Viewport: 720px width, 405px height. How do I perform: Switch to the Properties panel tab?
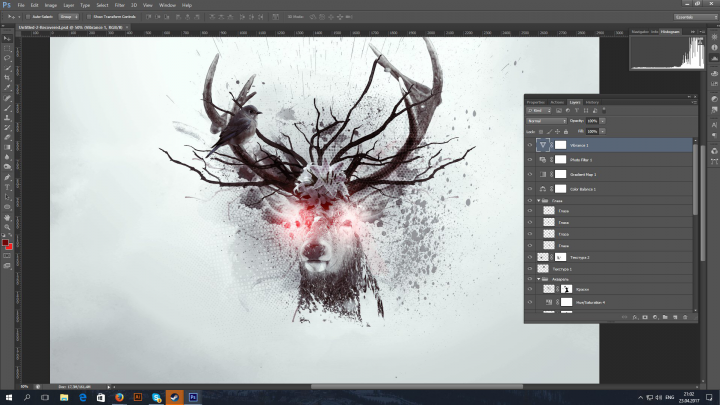click(536, 102)
